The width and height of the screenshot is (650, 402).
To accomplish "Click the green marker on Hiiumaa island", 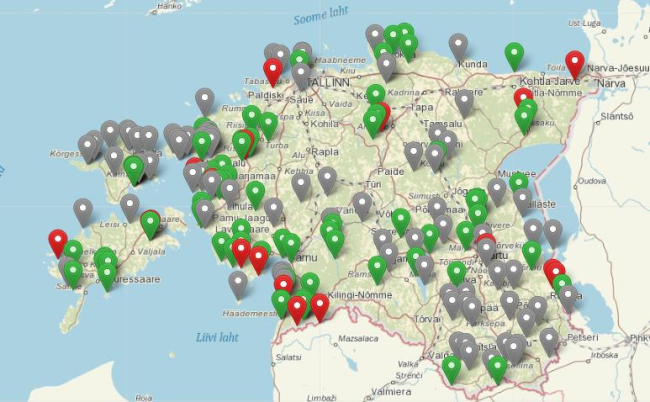I will 134,168.
